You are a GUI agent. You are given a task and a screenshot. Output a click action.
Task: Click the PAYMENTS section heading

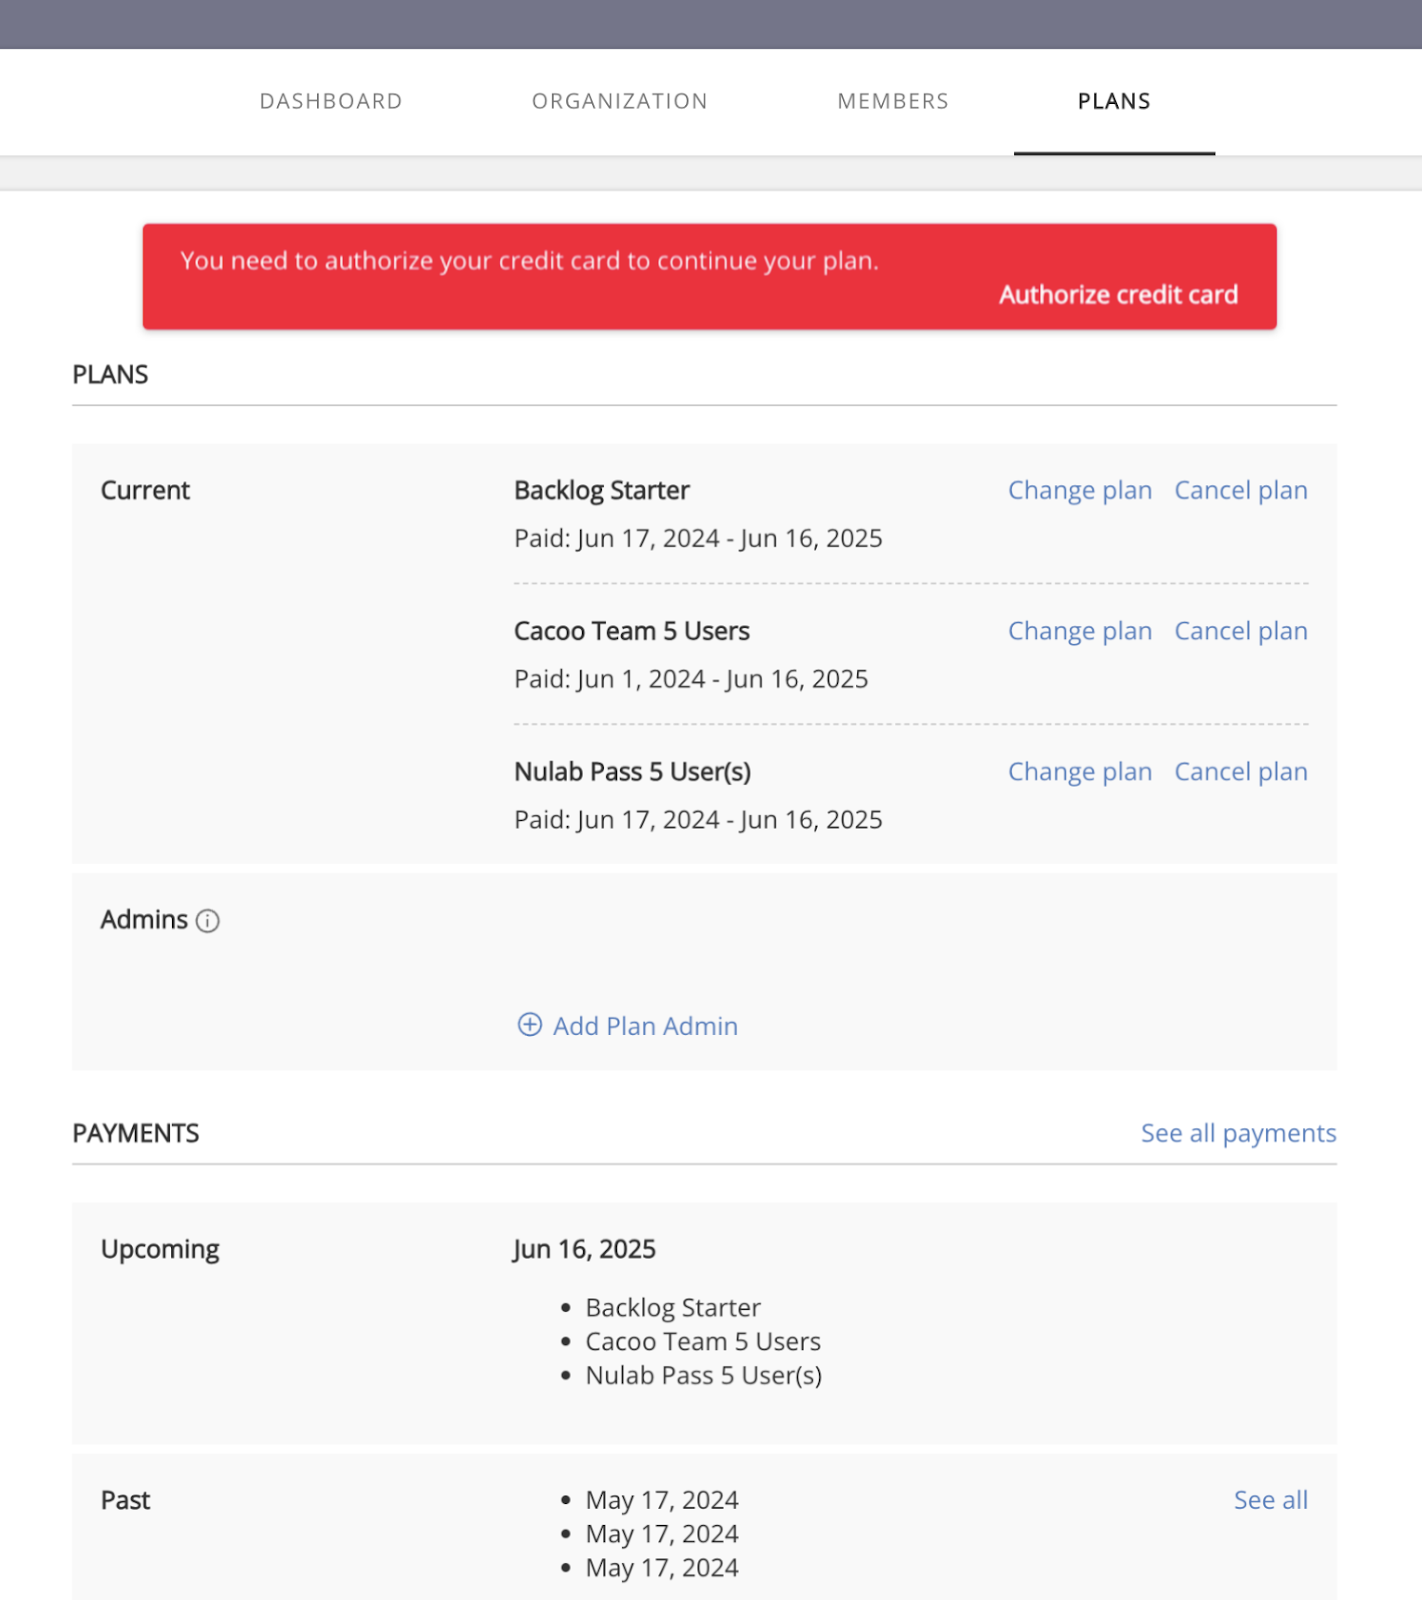click(x=136, y=1133)
